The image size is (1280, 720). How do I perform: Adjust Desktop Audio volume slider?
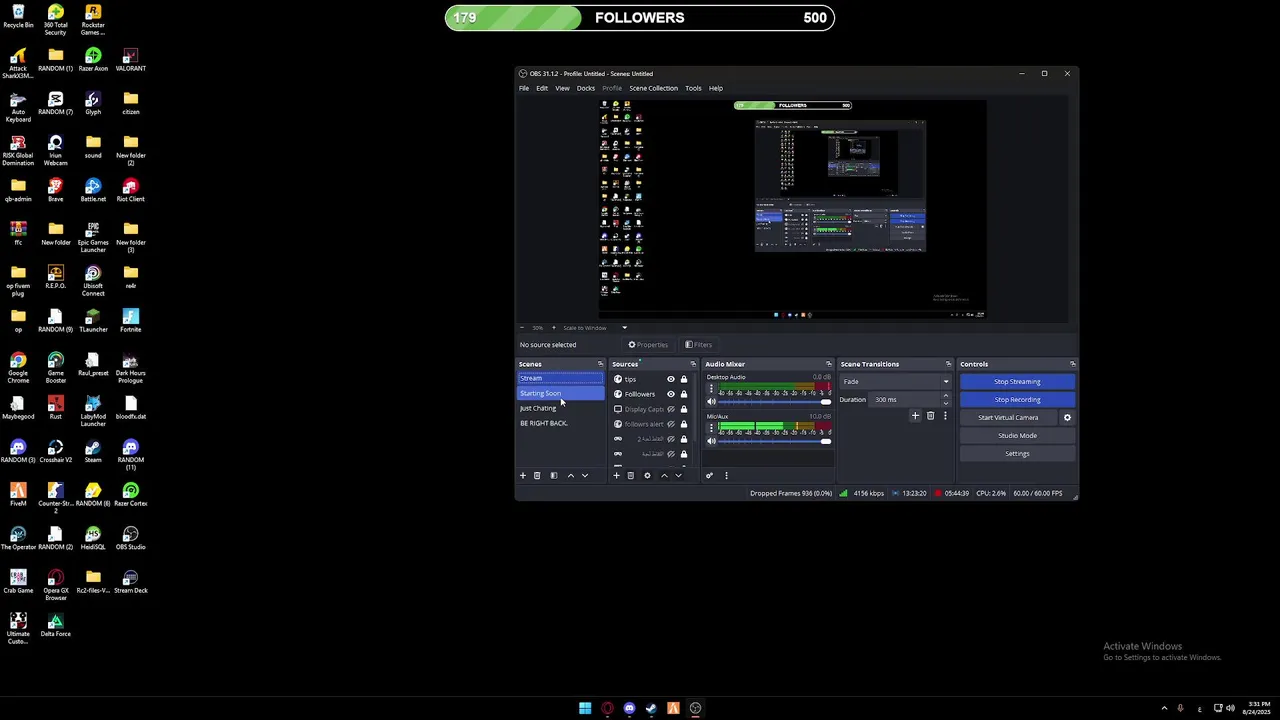775,402
